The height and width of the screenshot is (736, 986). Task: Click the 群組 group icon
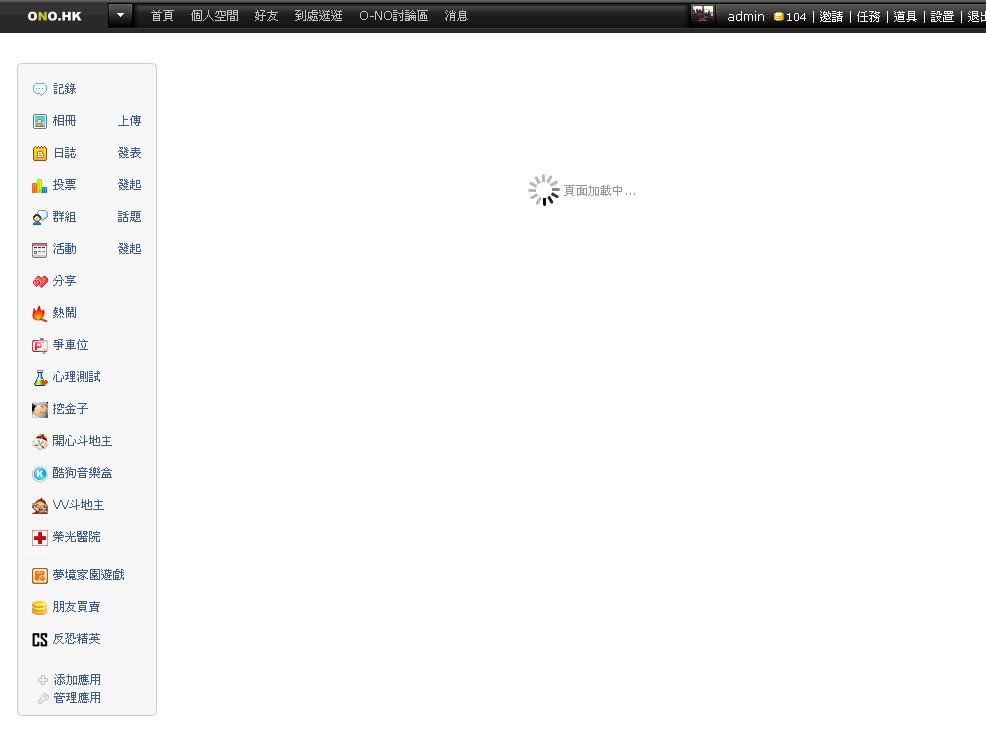(x=40, y=218)
